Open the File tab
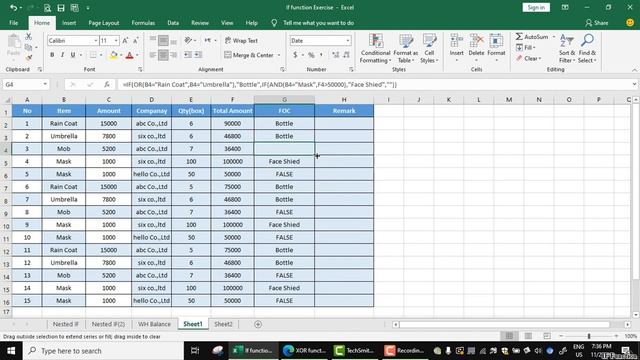 pyautogui.click(x=13, y=23)
